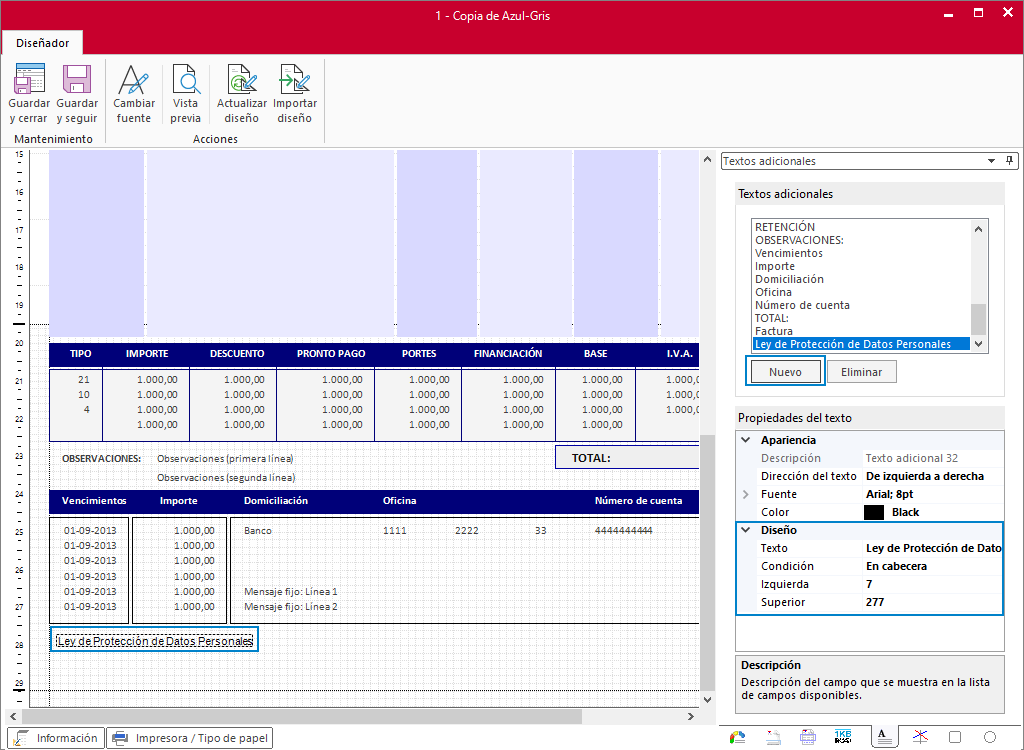Select the rectangle shape icon in bottom panel
The height and width of the screenshot is (750, 1024).
point(955,737)
